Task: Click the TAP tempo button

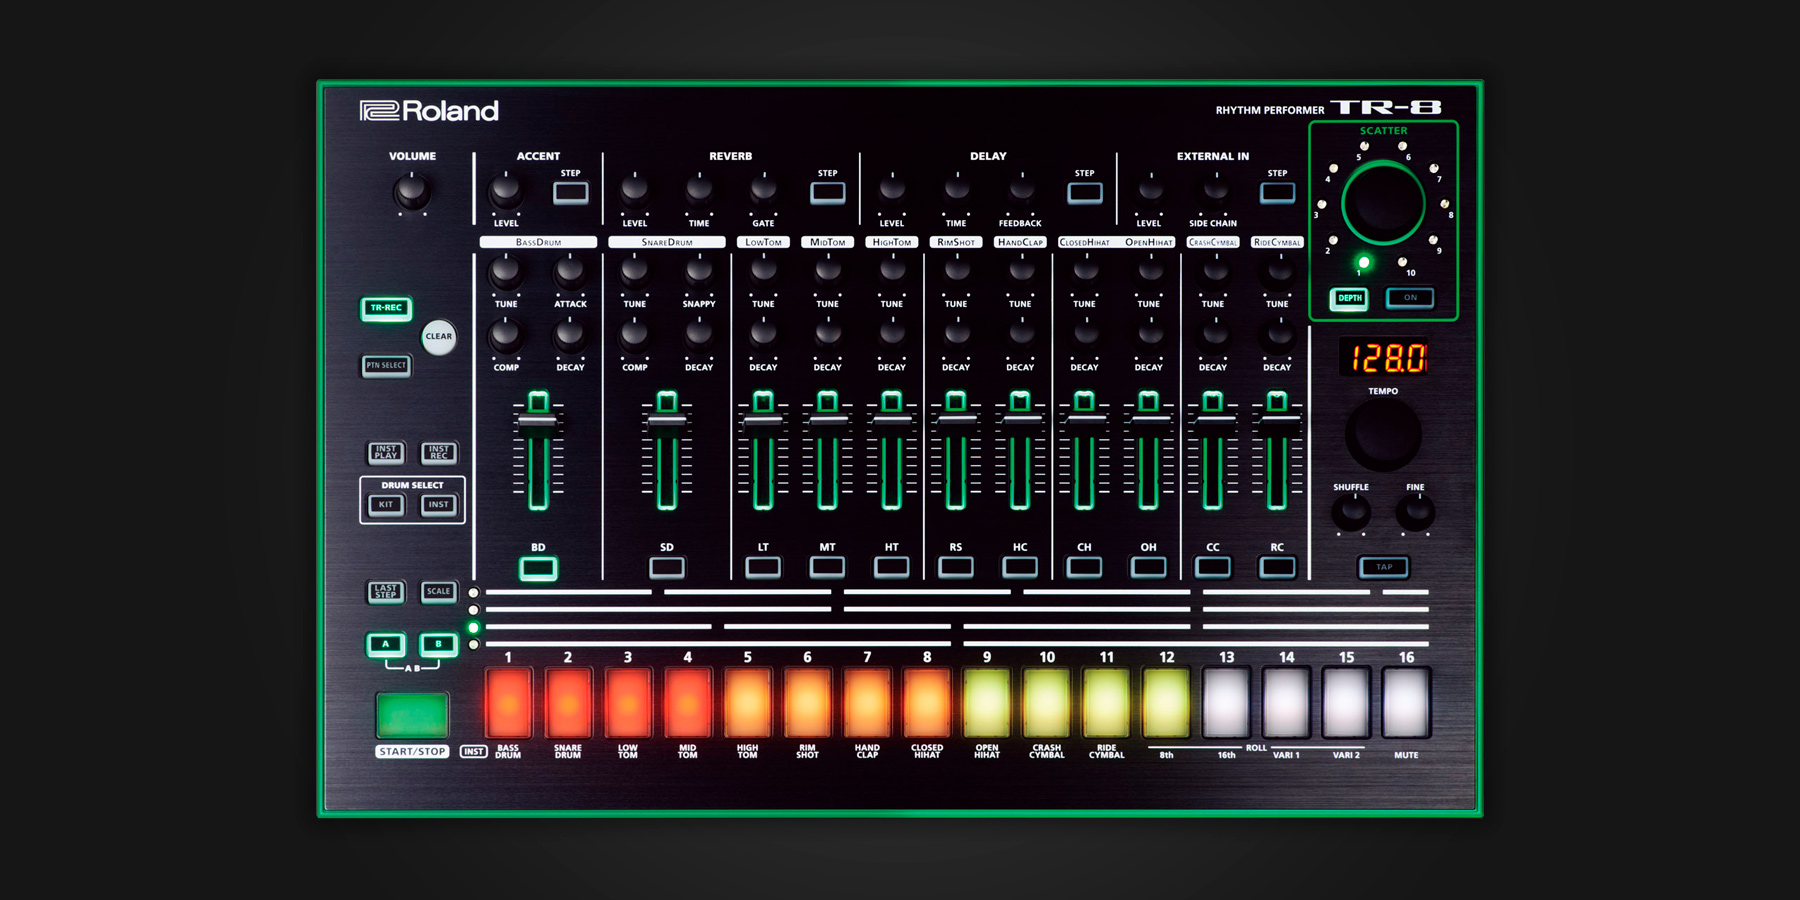Action: [x=1384, y=567]
